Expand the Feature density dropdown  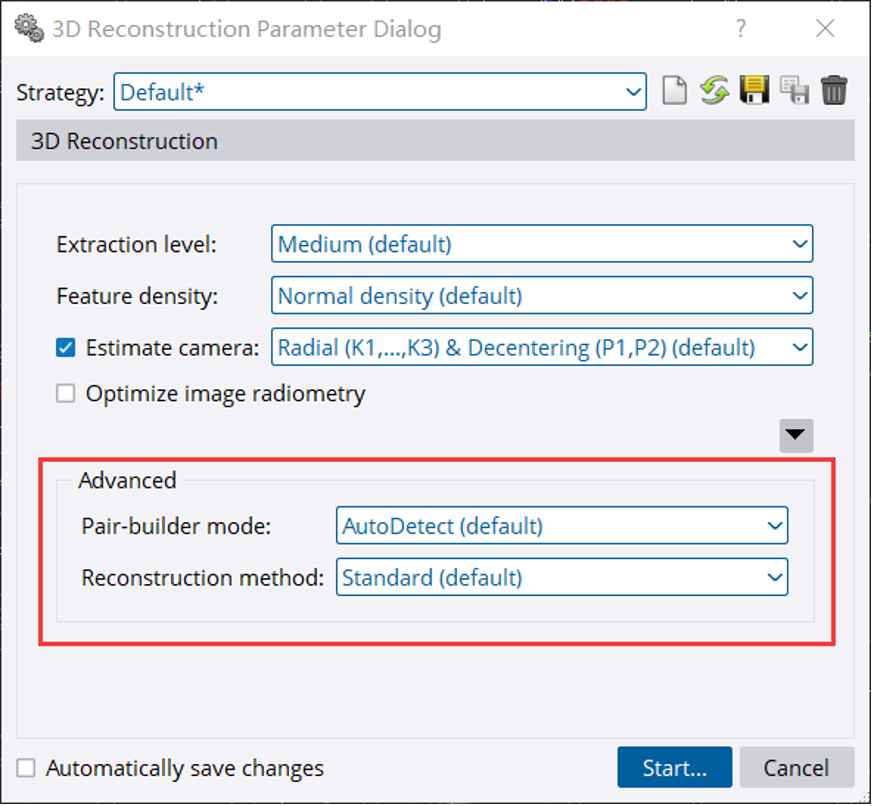pyautogui.click(x=541, y=296)
